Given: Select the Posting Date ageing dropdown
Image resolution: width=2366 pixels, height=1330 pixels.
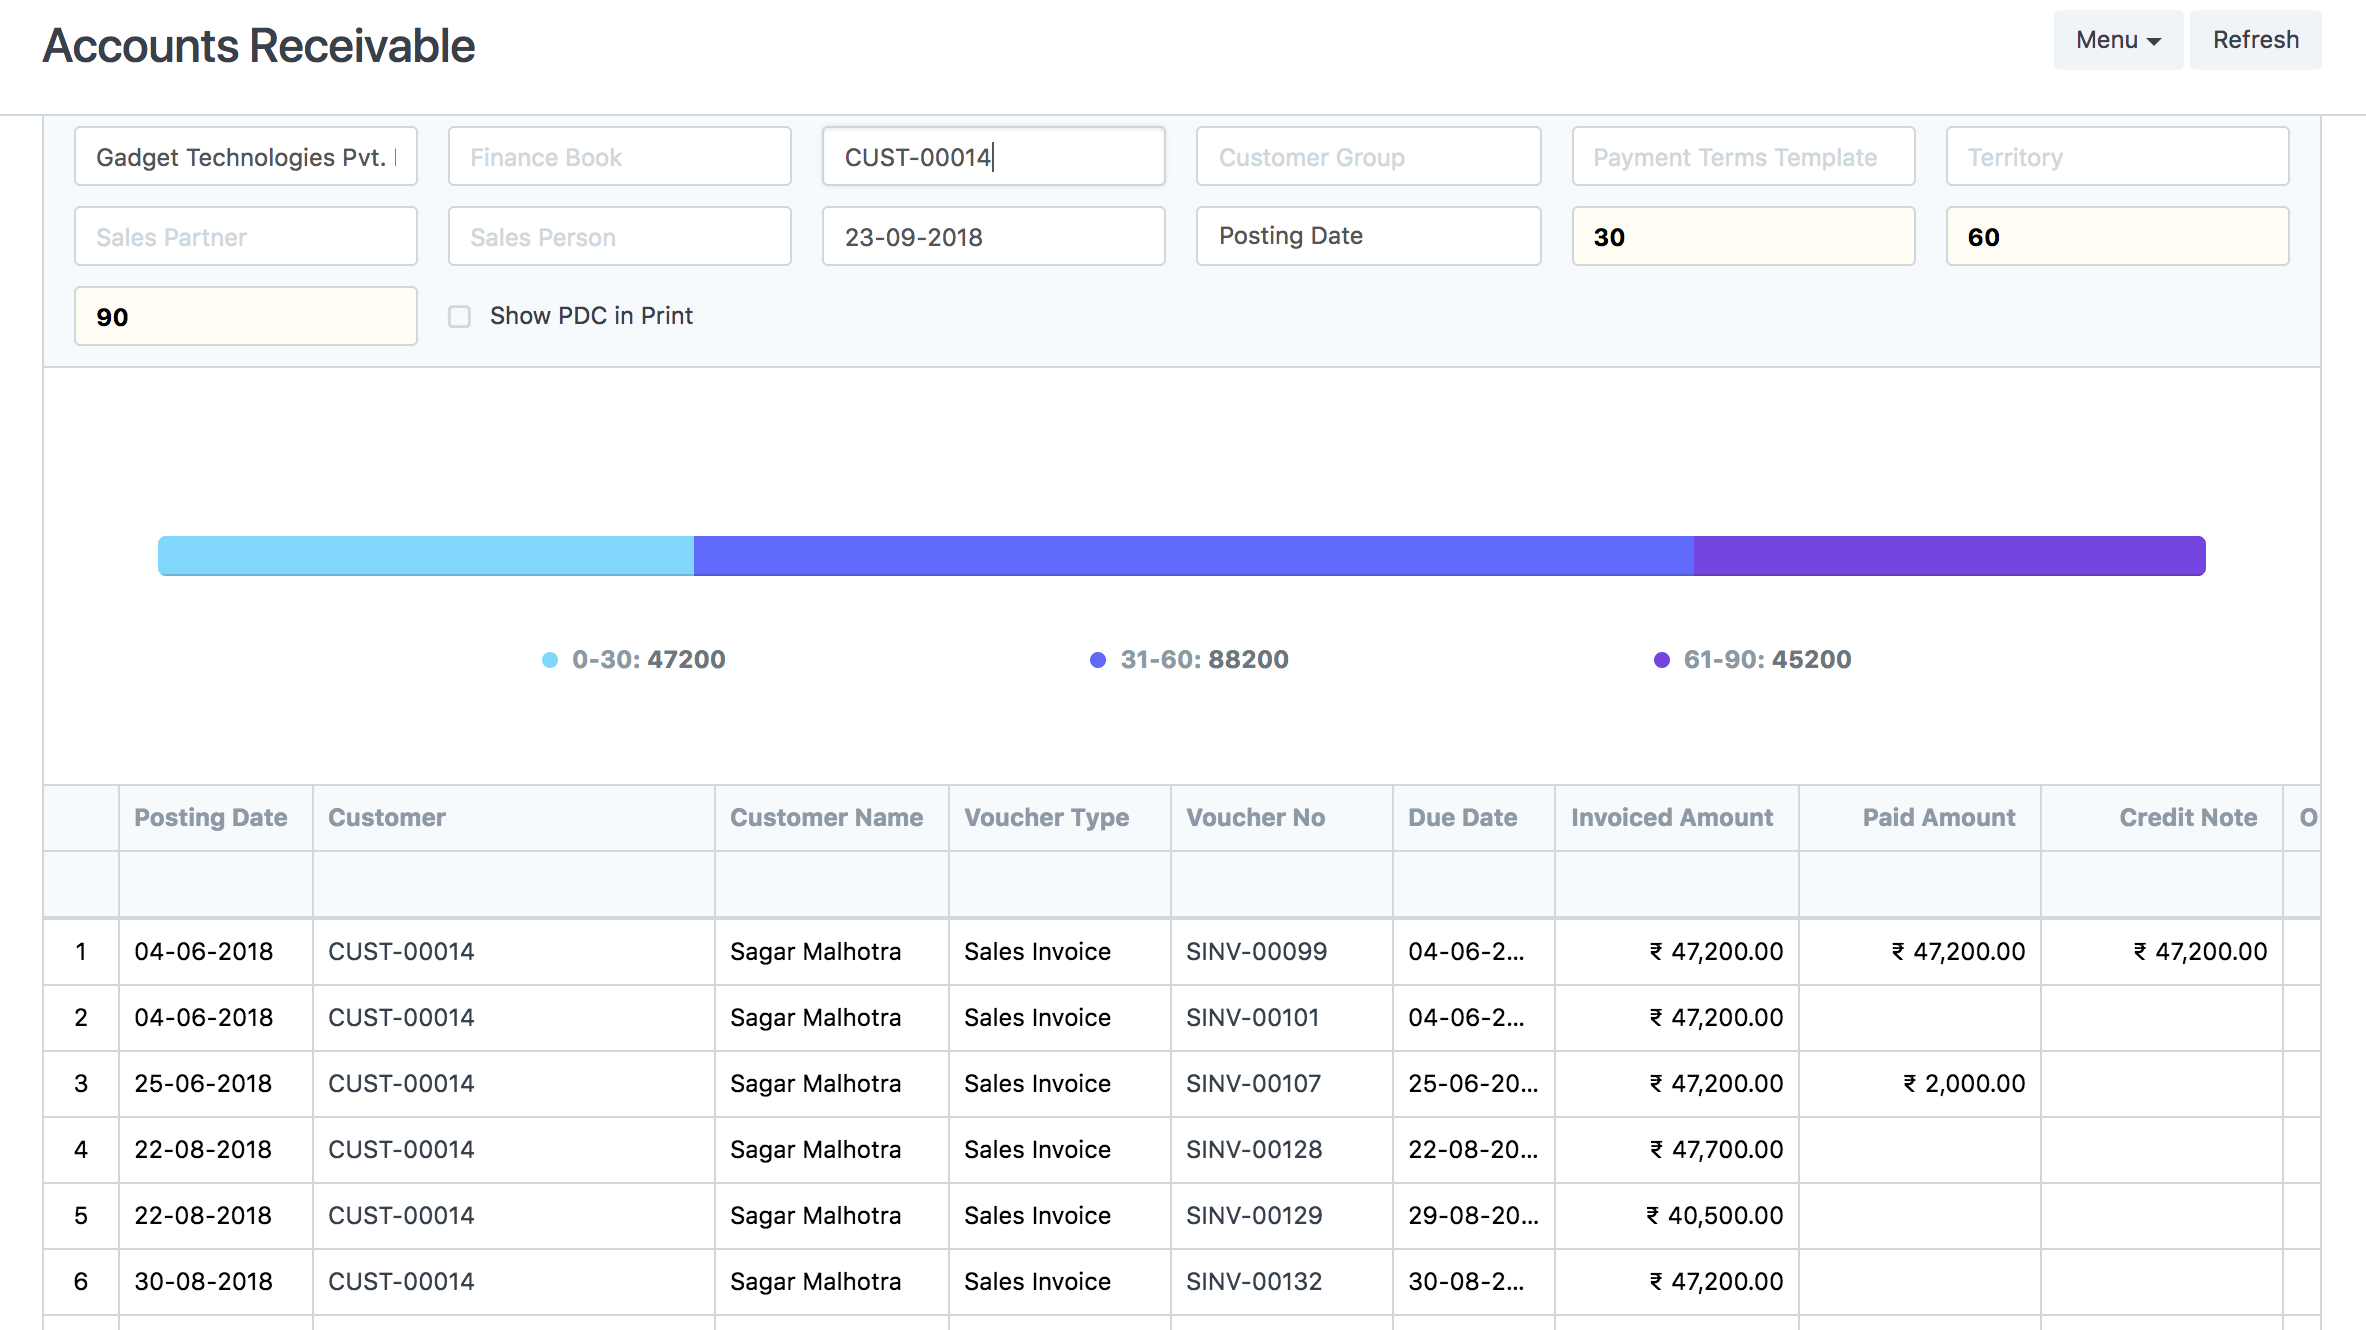Looking at the screenshot, I should 1367,236.
